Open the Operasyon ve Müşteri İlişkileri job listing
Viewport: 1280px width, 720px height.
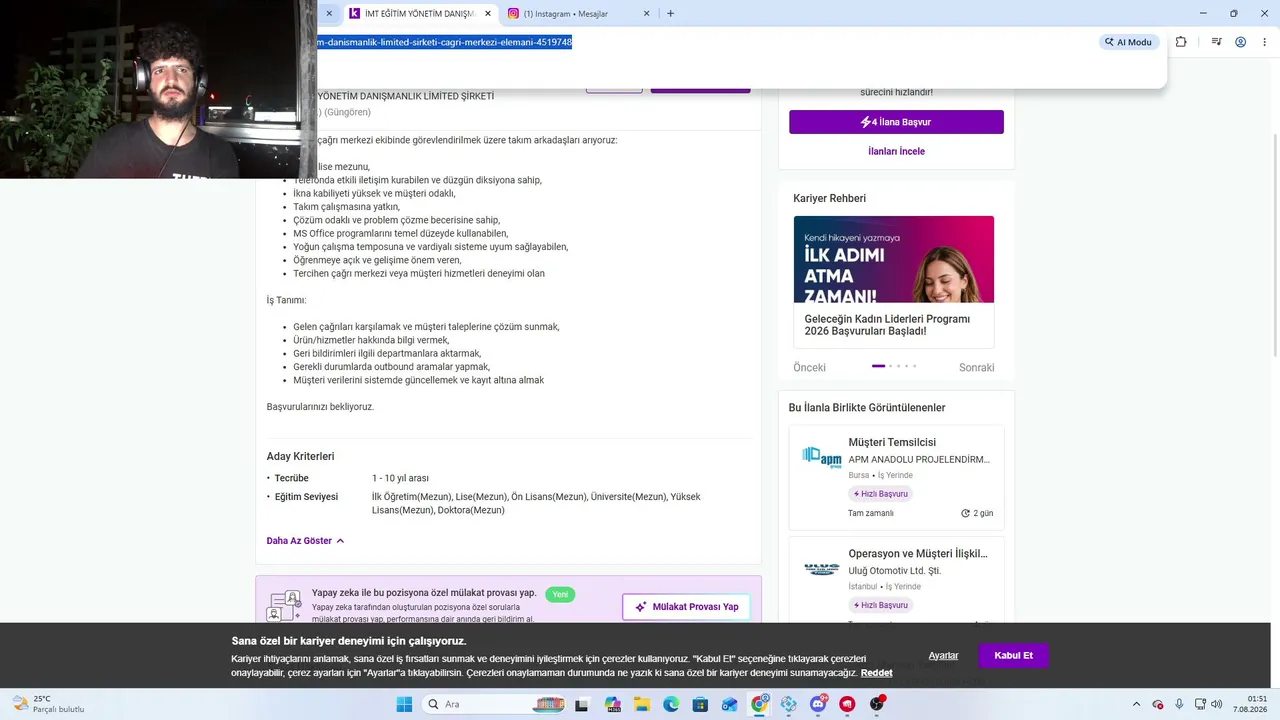(918, 553)
